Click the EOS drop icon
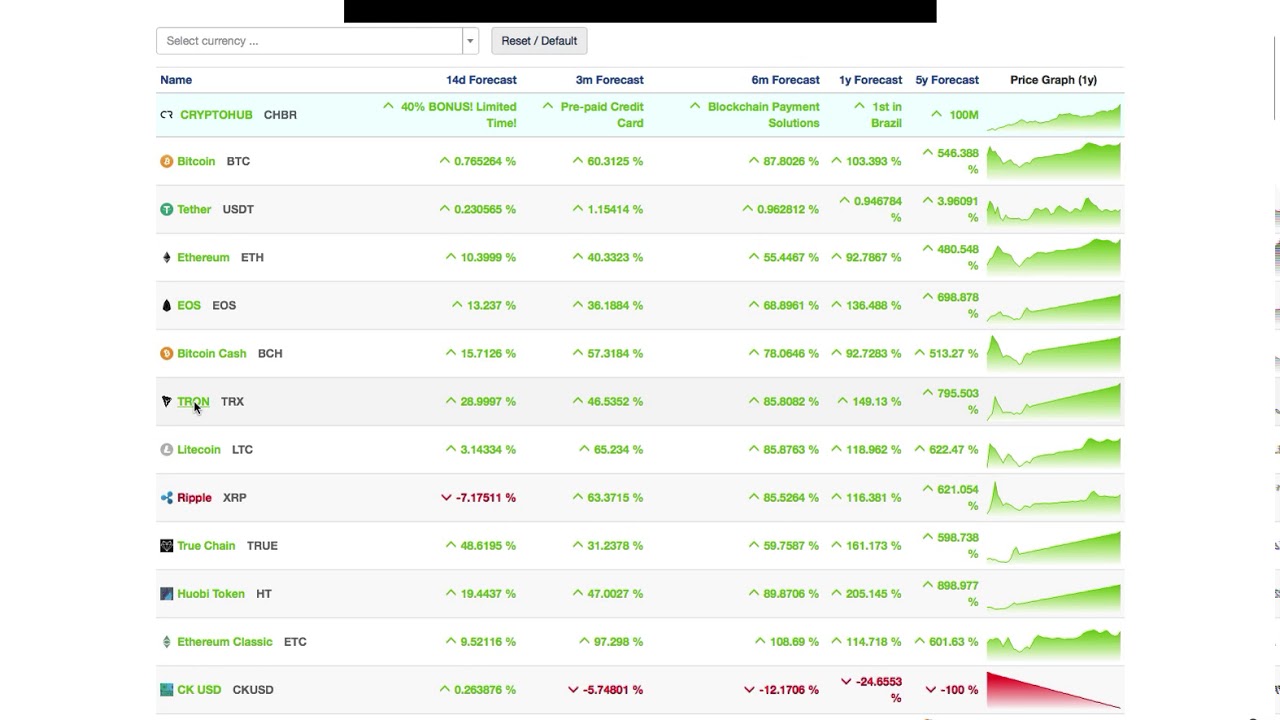This screenshot has height=720, width=1280. (166, 305)
